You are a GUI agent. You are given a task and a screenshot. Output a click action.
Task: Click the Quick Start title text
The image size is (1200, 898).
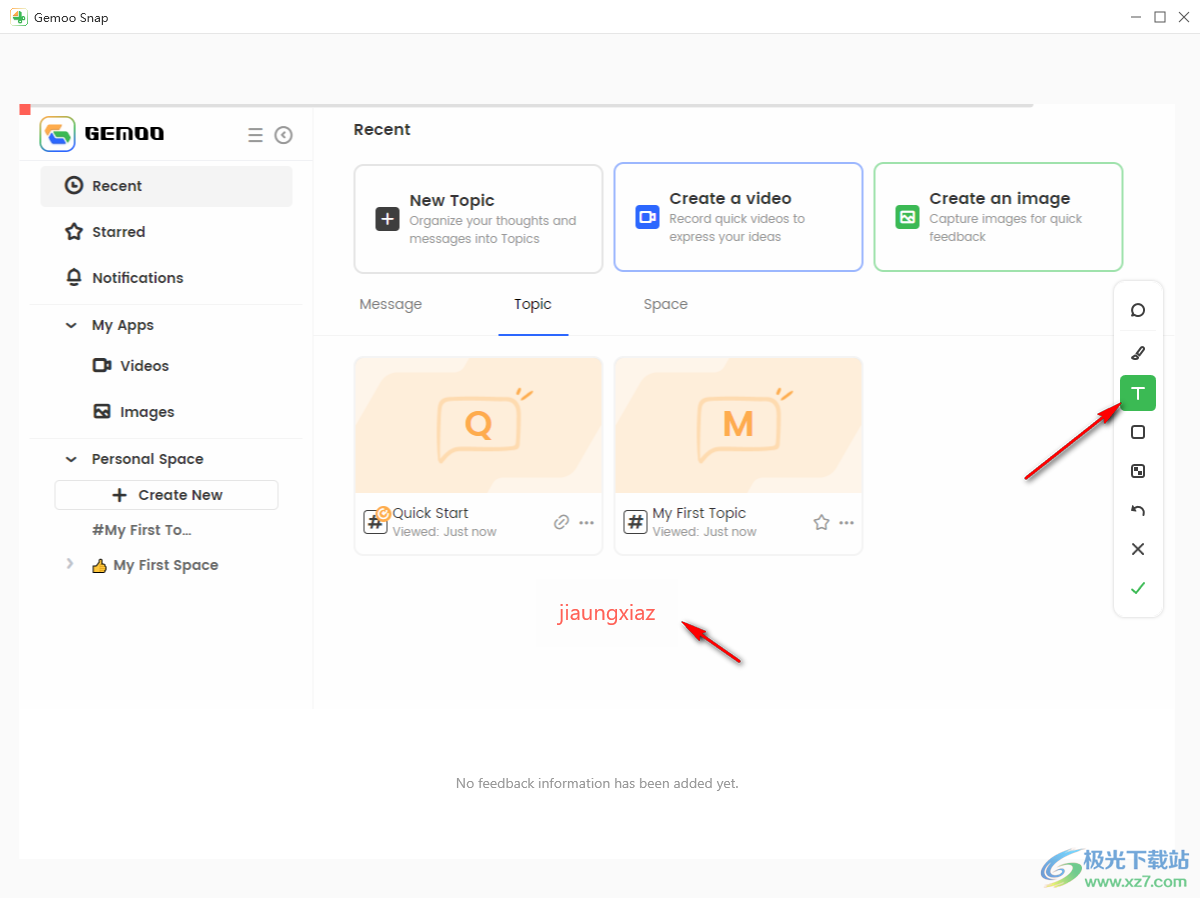(430, 513)
